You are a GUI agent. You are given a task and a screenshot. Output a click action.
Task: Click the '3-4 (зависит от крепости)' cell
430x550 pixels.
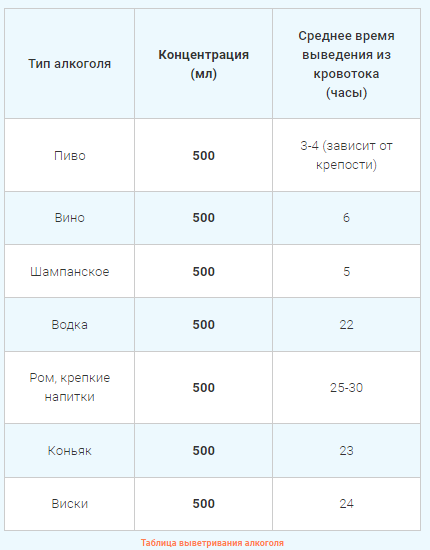pos(347,155)
